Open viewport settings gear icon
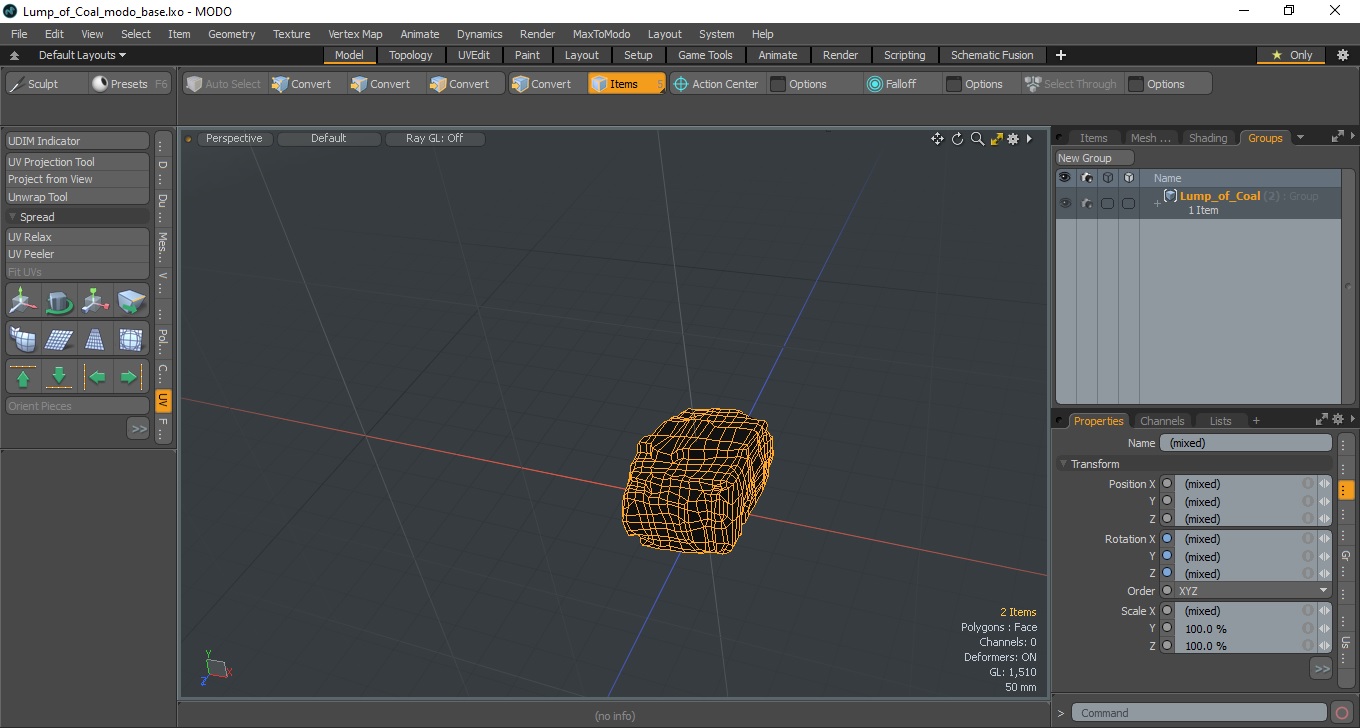Screen dimensions: 1360x728 point(1013,139)
